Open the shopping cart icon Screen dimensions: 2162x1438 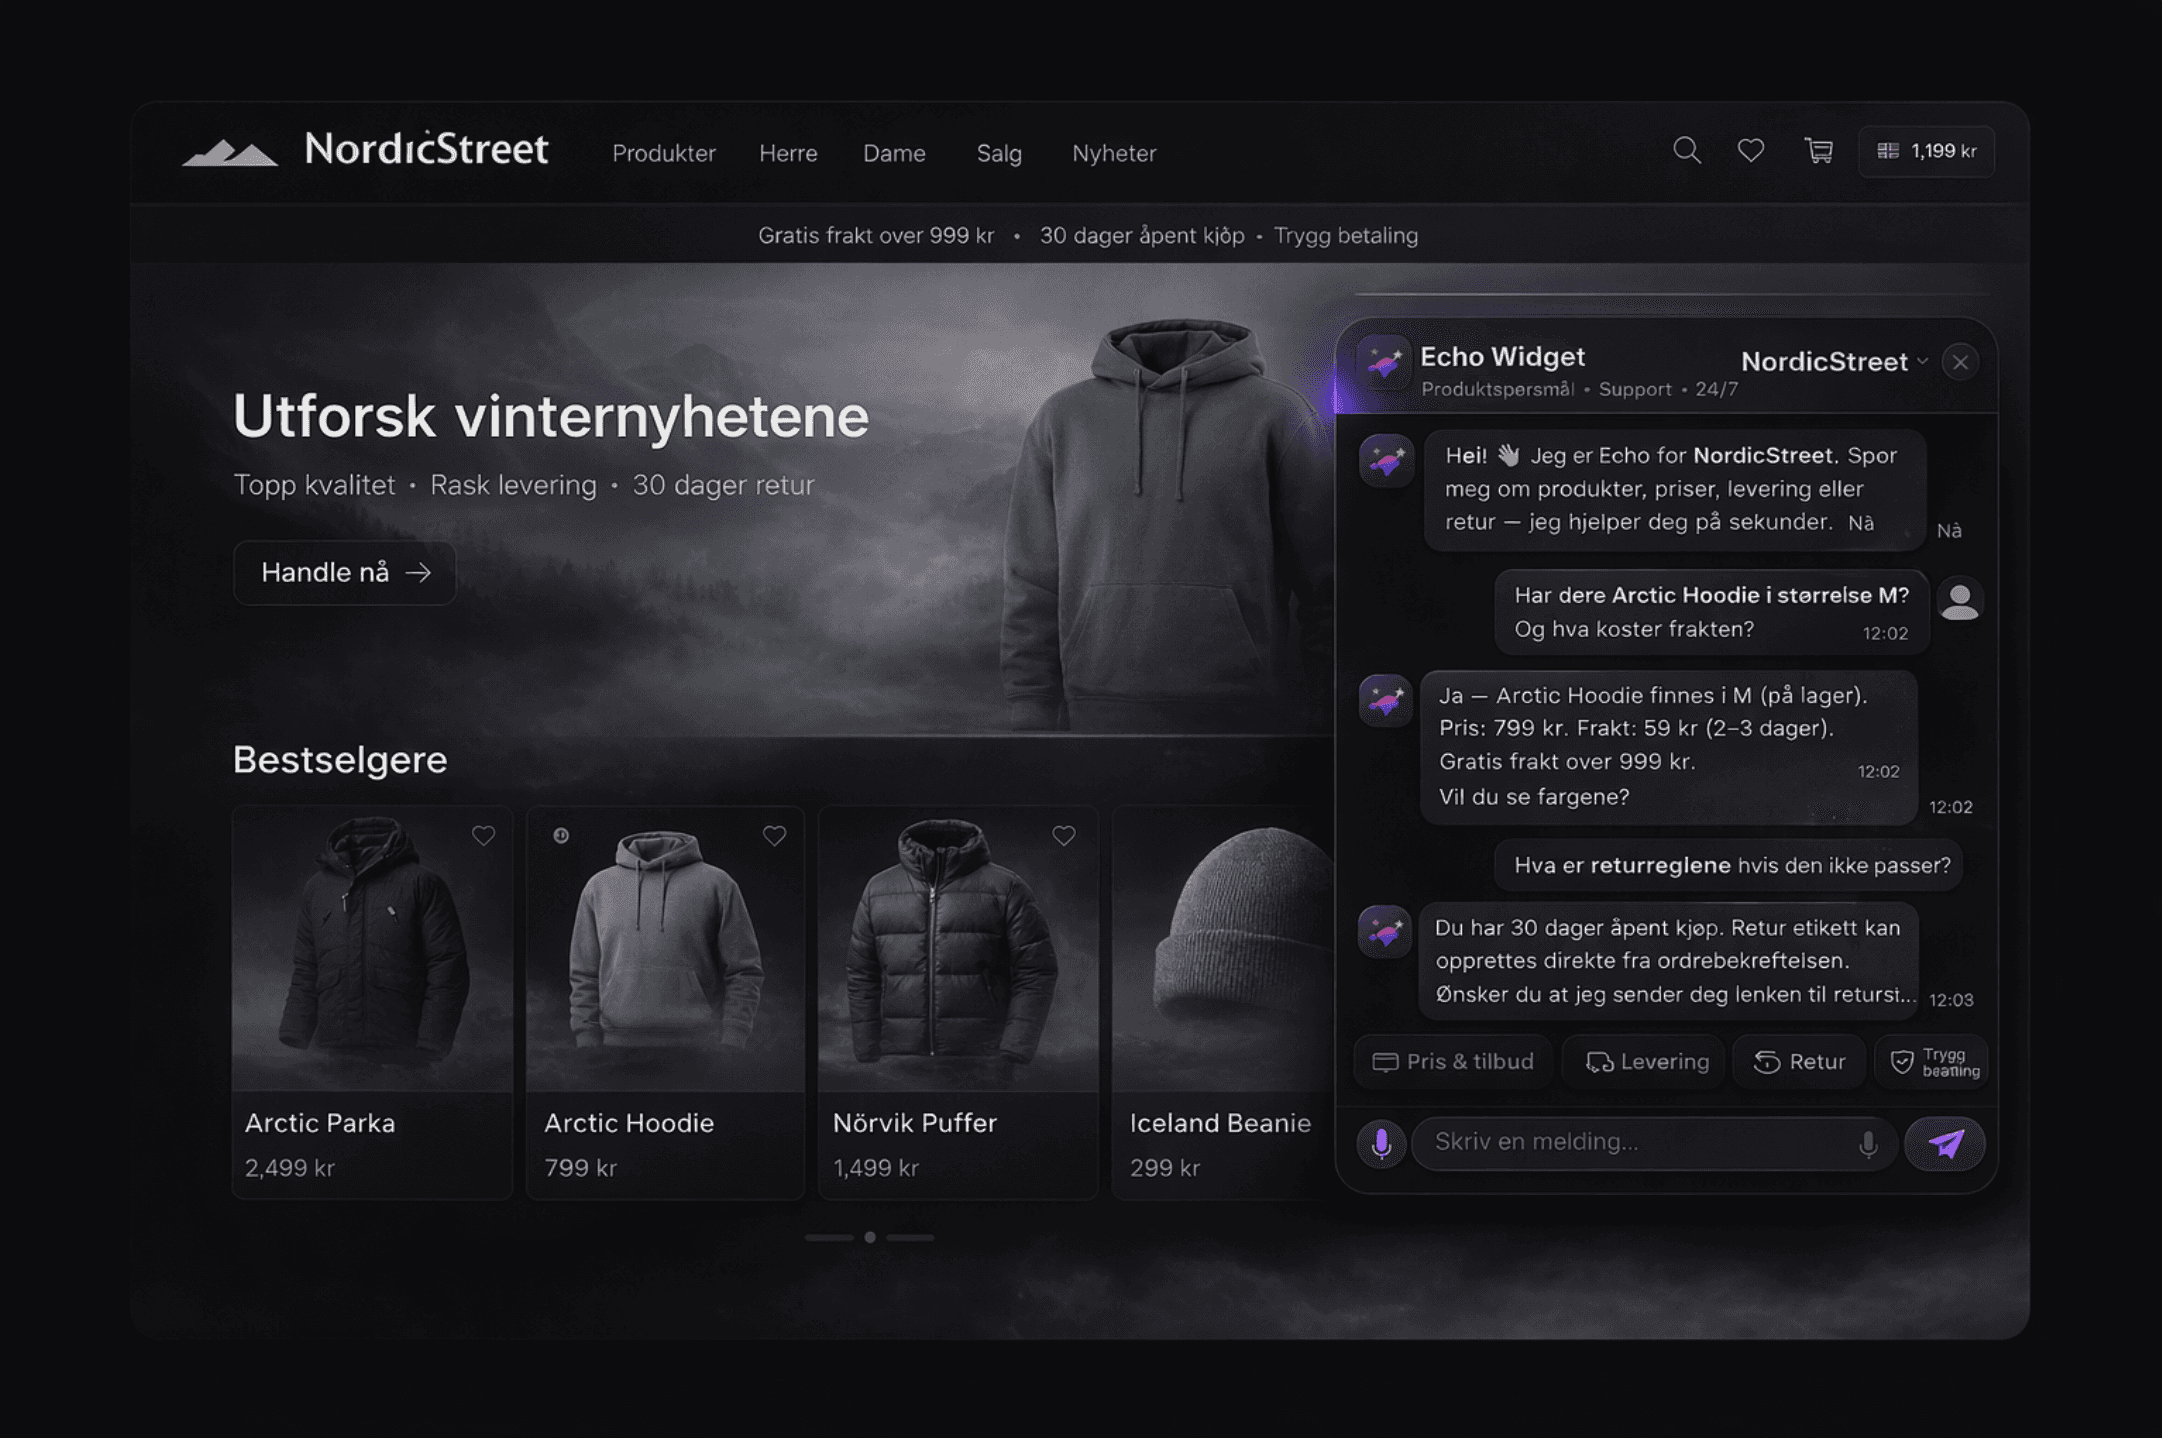pos(1818,151)
